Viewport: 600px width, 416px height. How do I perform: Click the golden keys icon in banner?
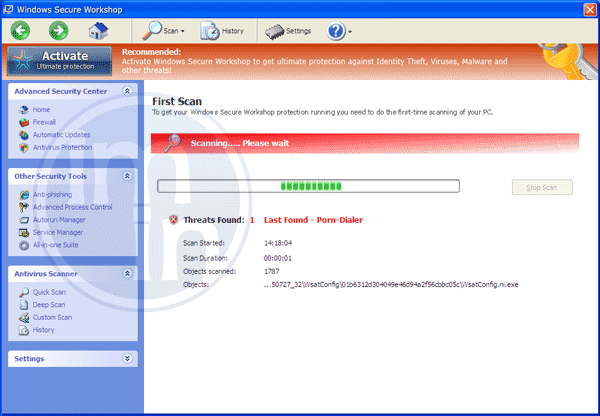click(568, 61)
